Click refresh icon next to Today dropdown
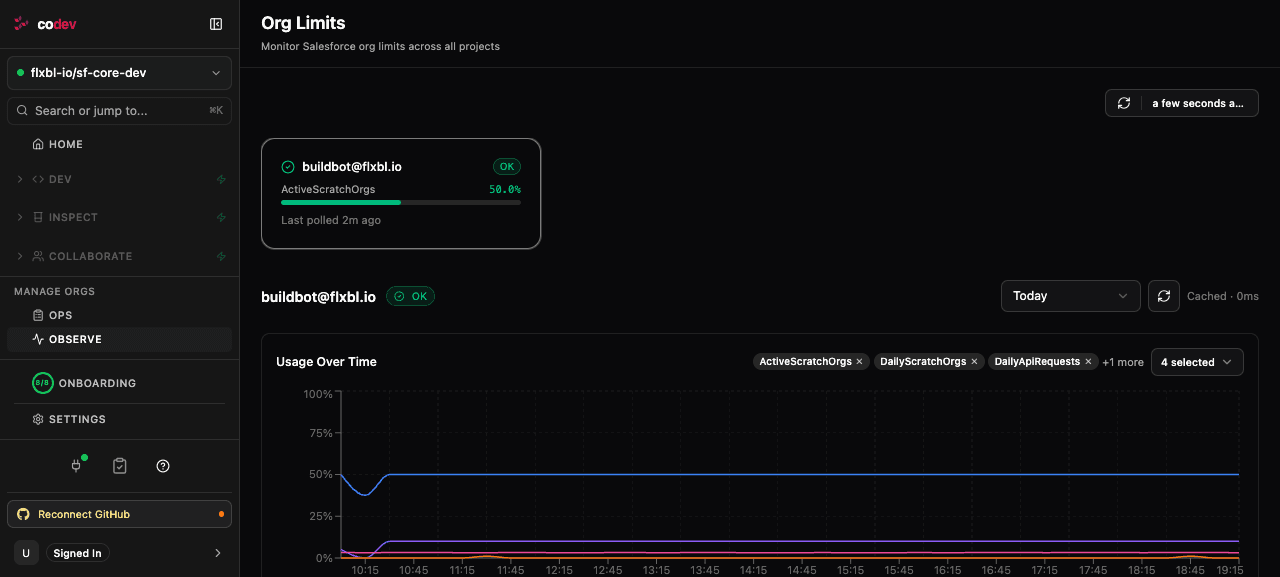The width and height of the screenshot is (1280, 577). point(1163,296)
